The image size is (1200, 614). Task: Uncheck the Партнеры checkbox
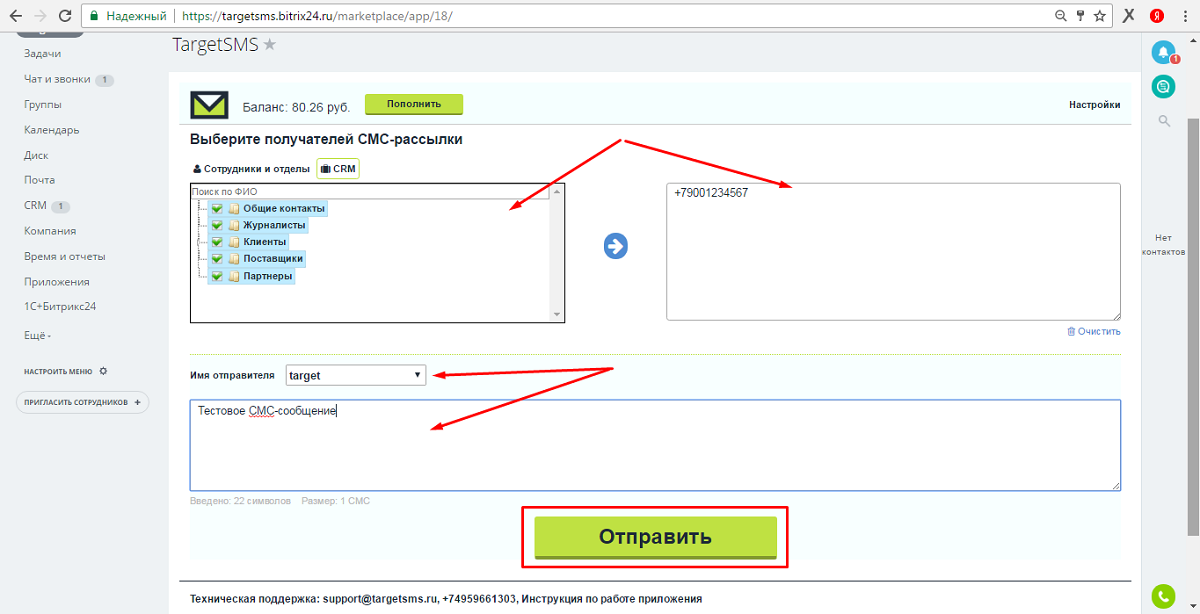[216, 276]
